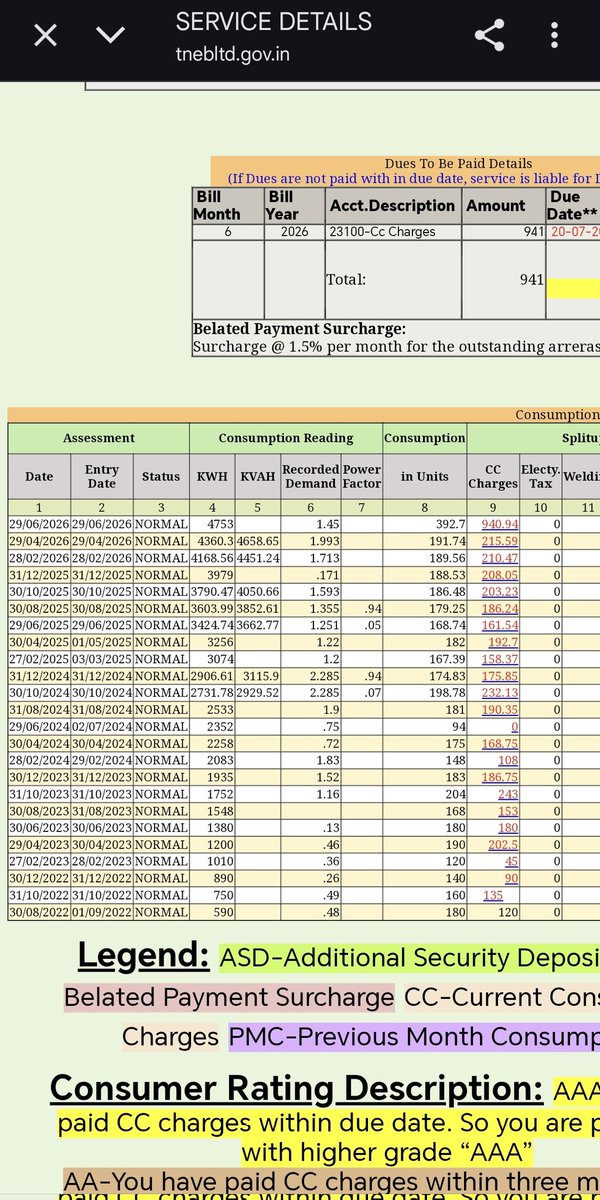Open CC charges link 192.7

pos(502,642)
